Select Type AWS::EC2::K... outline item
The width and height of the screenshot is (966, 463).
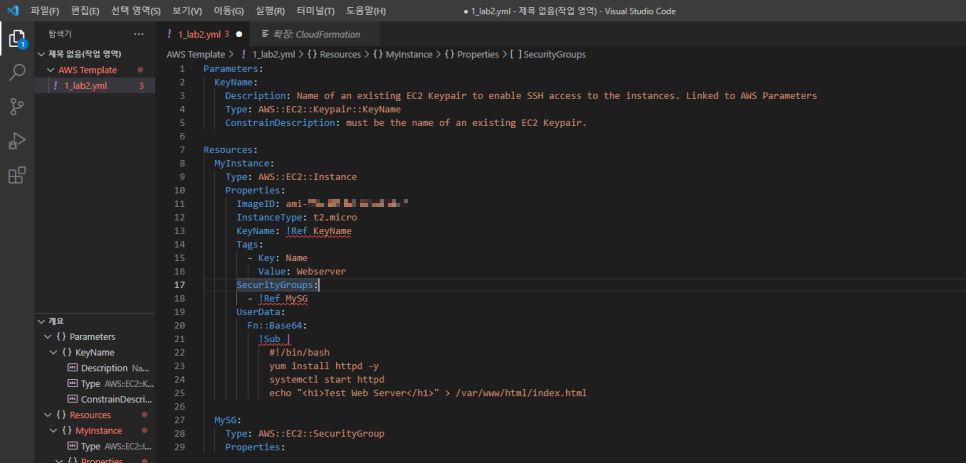(x=110, y=384)
